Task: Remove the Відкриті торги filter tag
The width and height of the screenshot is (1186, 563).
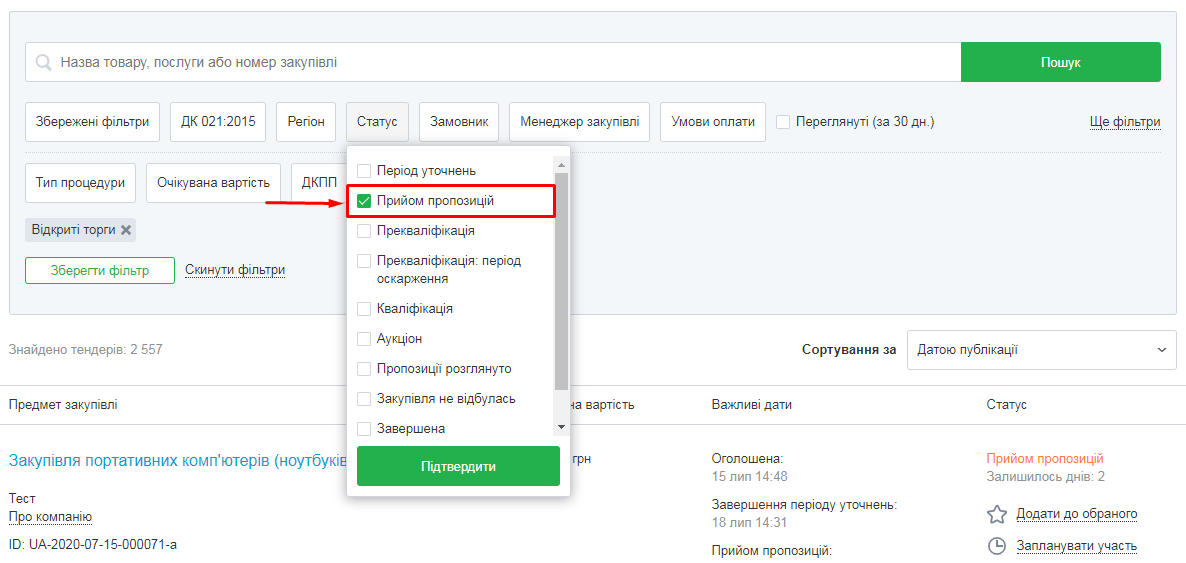Action: pos(126,230)
